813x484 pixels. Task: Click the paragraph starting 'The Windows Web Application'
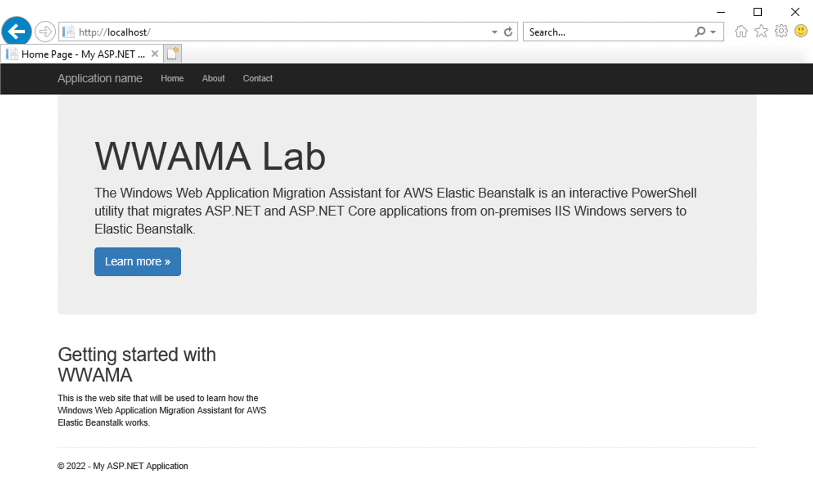396,211
